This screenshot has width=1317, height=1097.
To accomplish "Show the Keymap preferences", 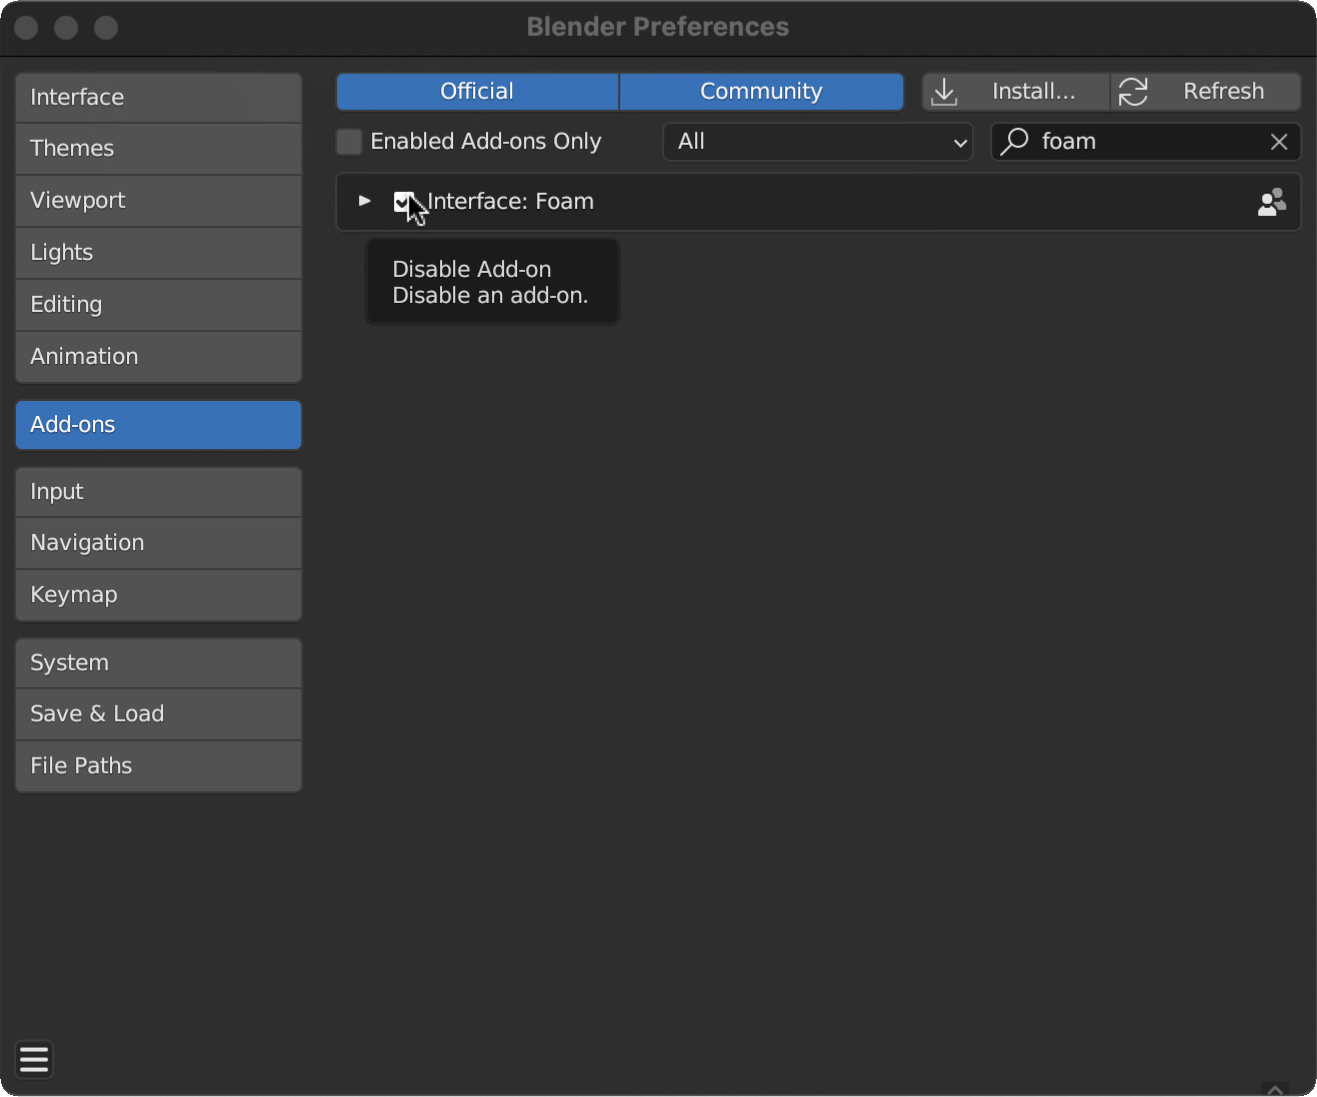I will click(158, 595).
